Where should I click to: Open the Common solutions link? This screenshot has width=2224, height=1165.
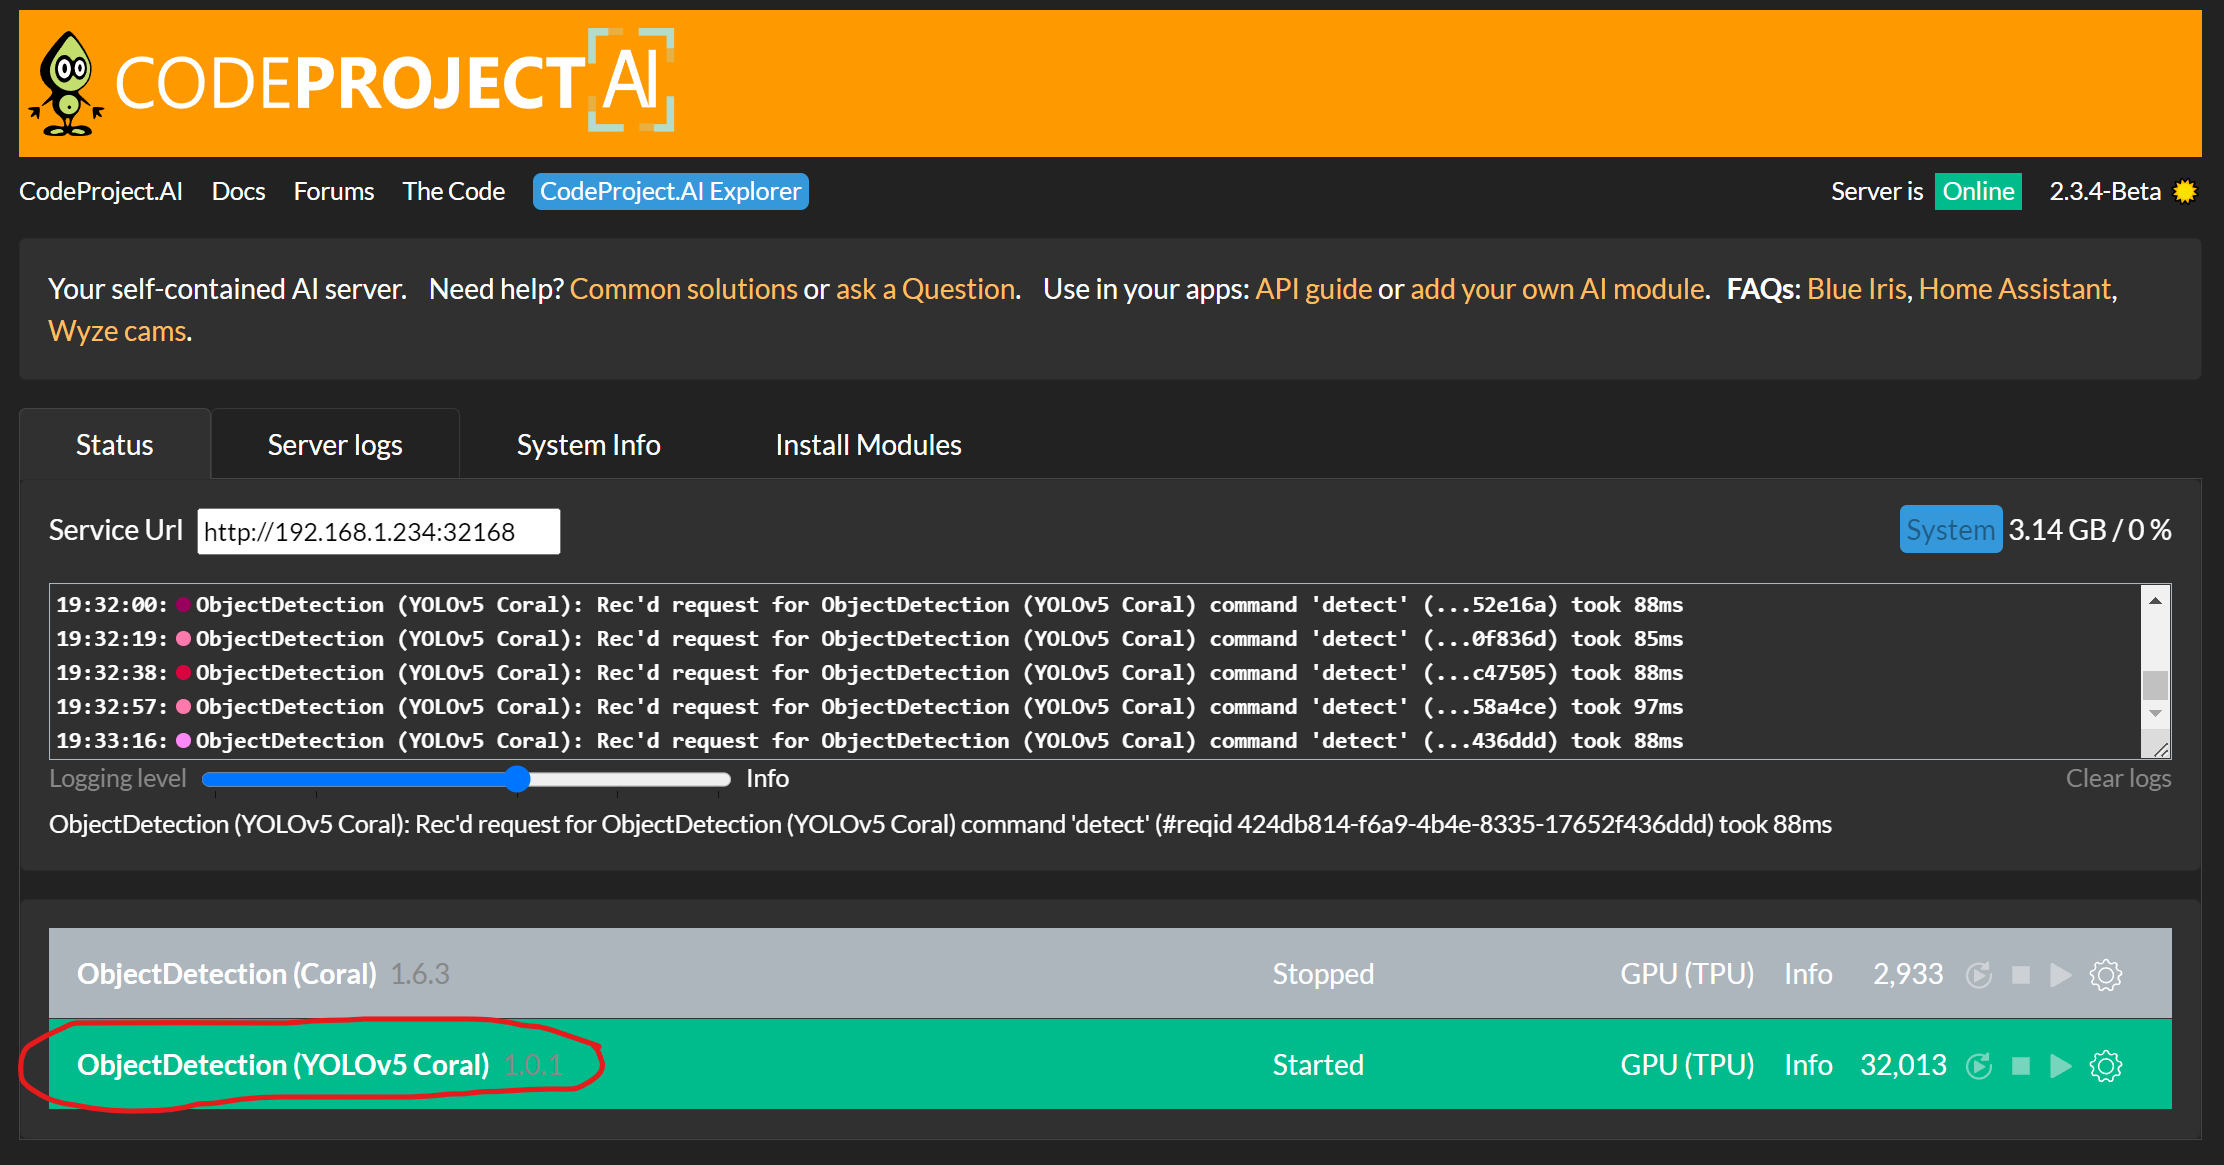[684, 289]
